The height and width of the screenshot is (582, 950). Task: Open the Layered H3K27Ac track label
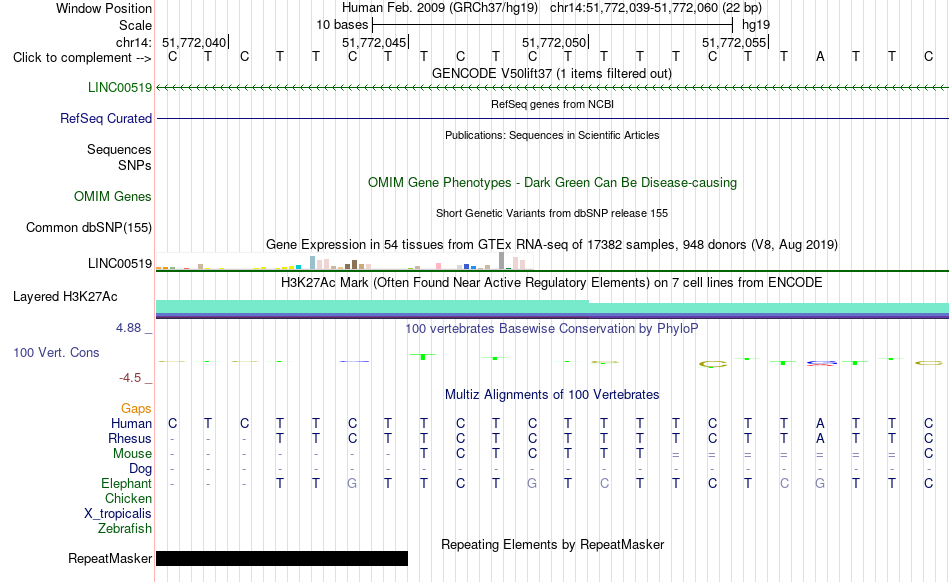[65, 296]
